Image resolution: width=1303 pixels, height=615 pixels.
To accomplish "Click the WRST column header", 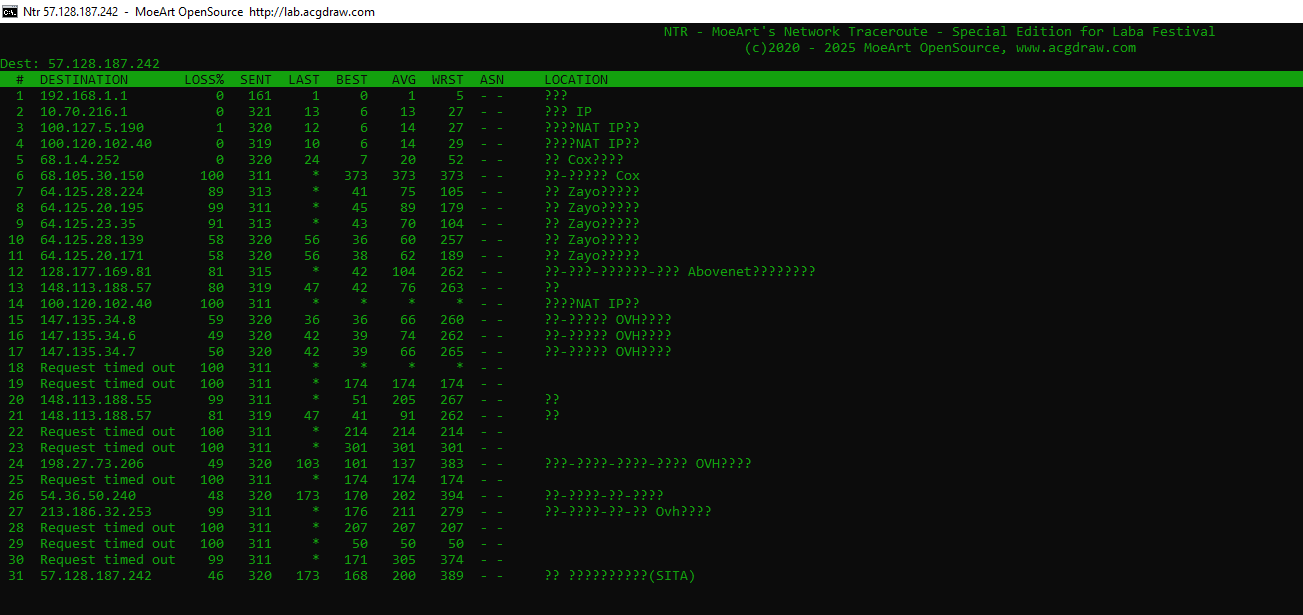I will click(448, 80).
